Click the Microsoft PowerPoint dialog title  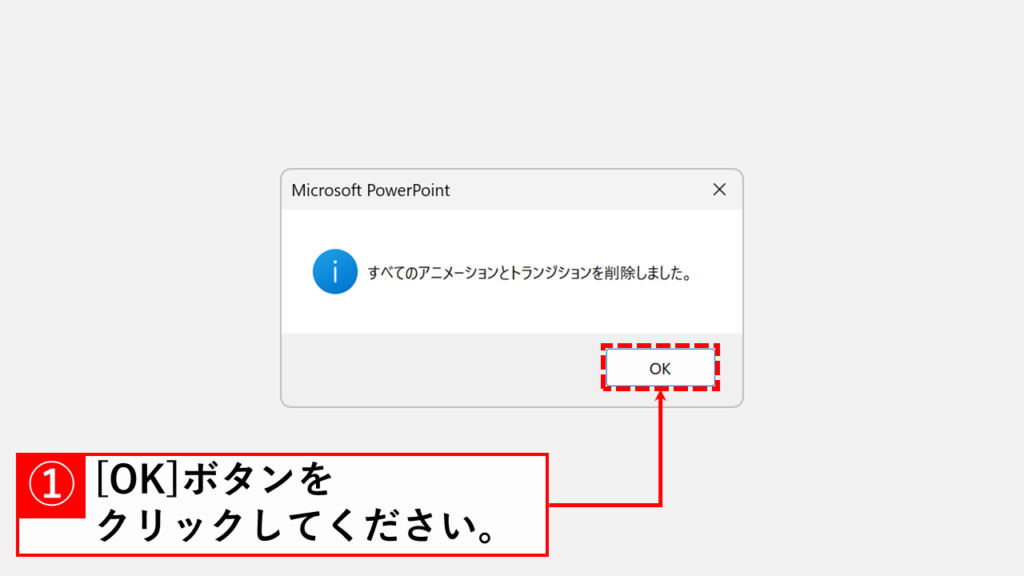[370, 190]
